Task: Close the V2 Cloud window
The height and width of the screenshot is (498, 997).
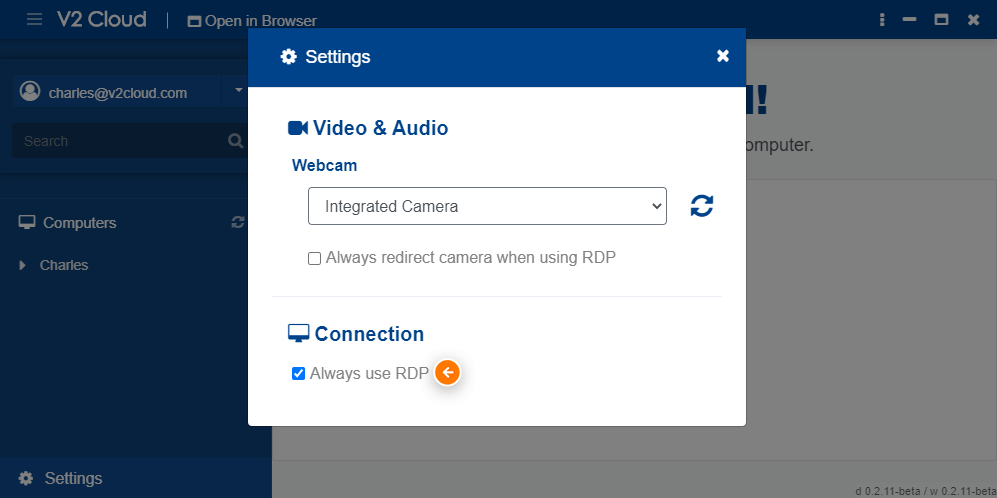Action: (973, 20)
